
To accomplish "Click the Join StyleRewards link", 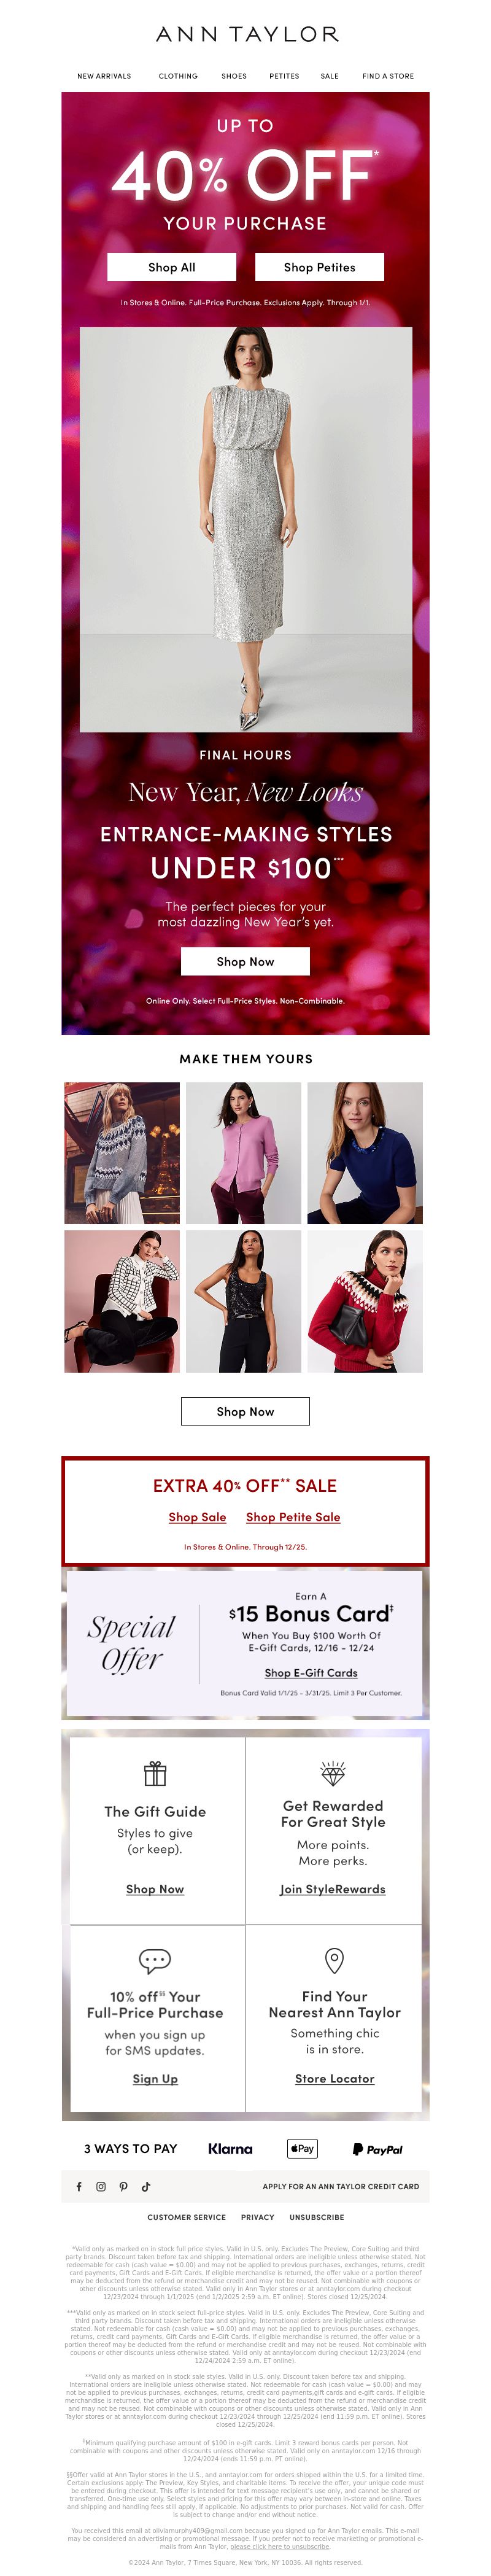I will 333,1889.
